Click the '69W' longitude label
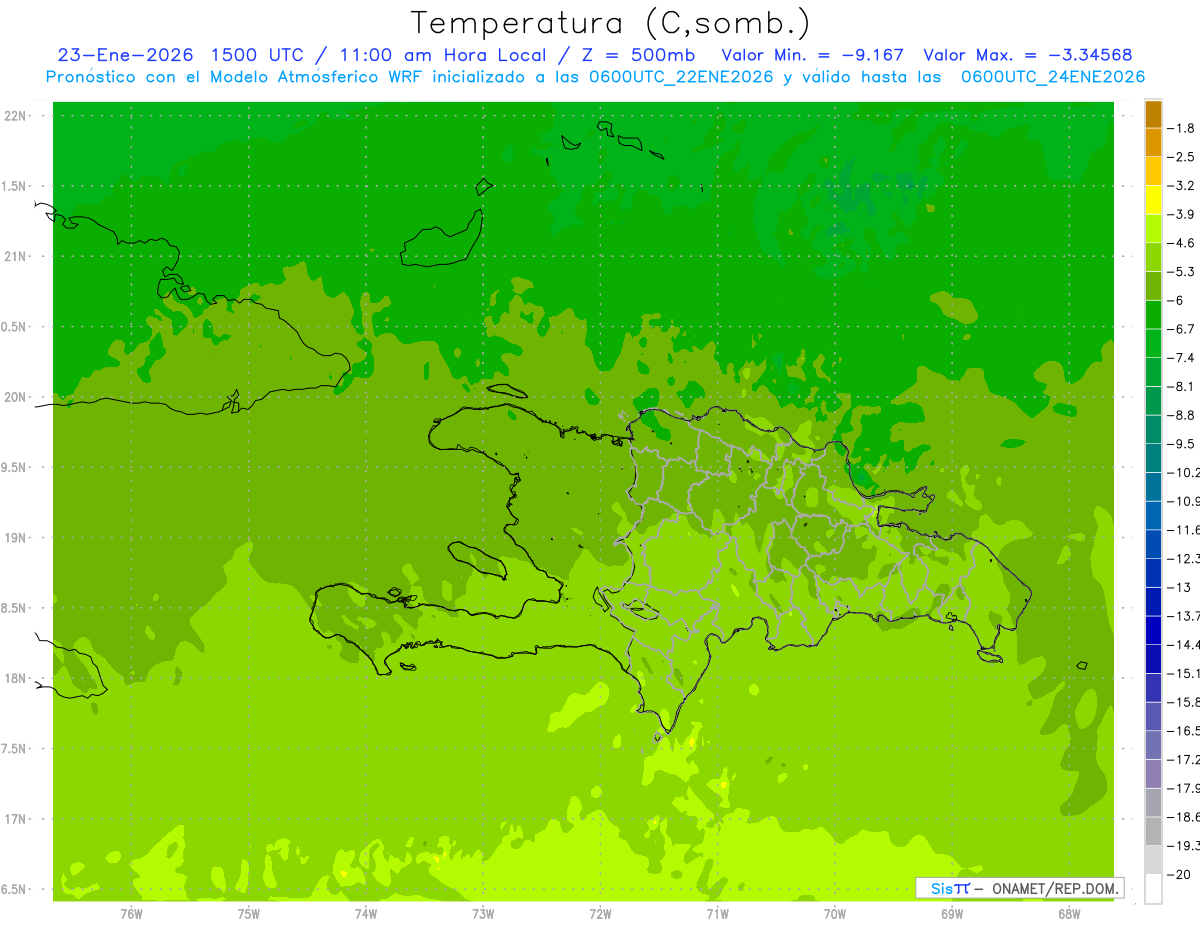The image size is (1200, 927). (952, 914)
